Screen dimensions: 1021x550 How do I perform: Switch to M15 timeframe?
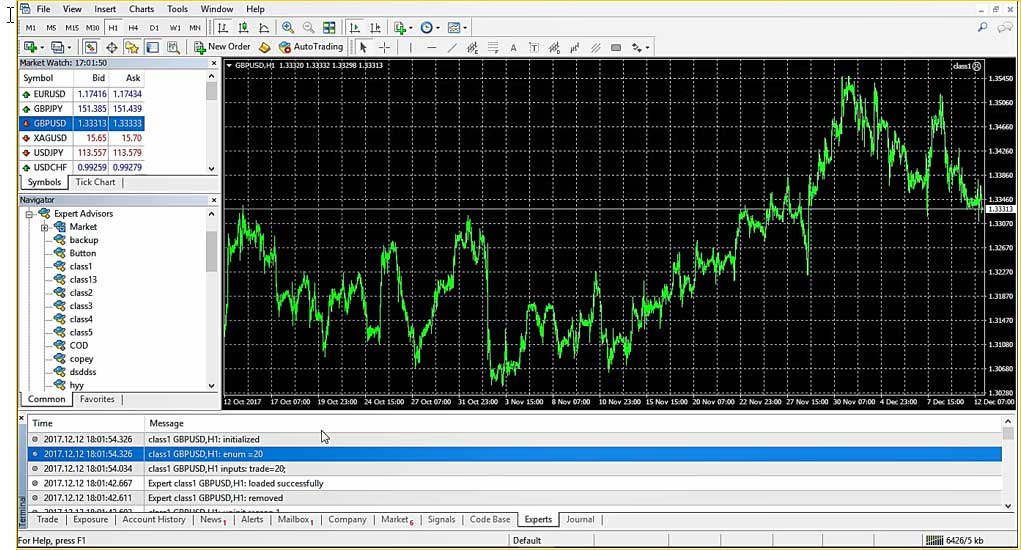click(72, 27)
